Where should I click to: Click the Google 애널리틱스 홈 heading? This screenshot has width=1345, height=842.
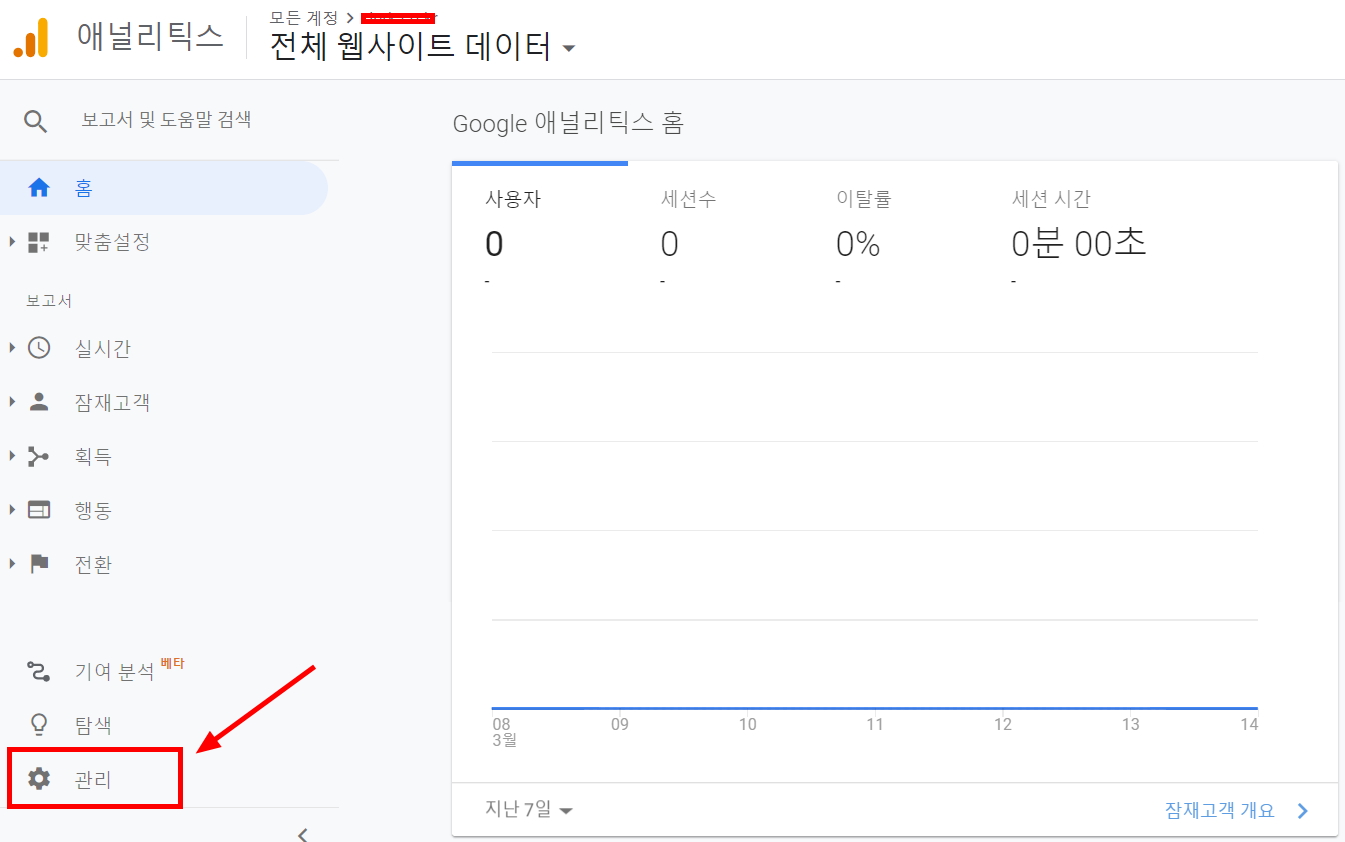(568, 124)
